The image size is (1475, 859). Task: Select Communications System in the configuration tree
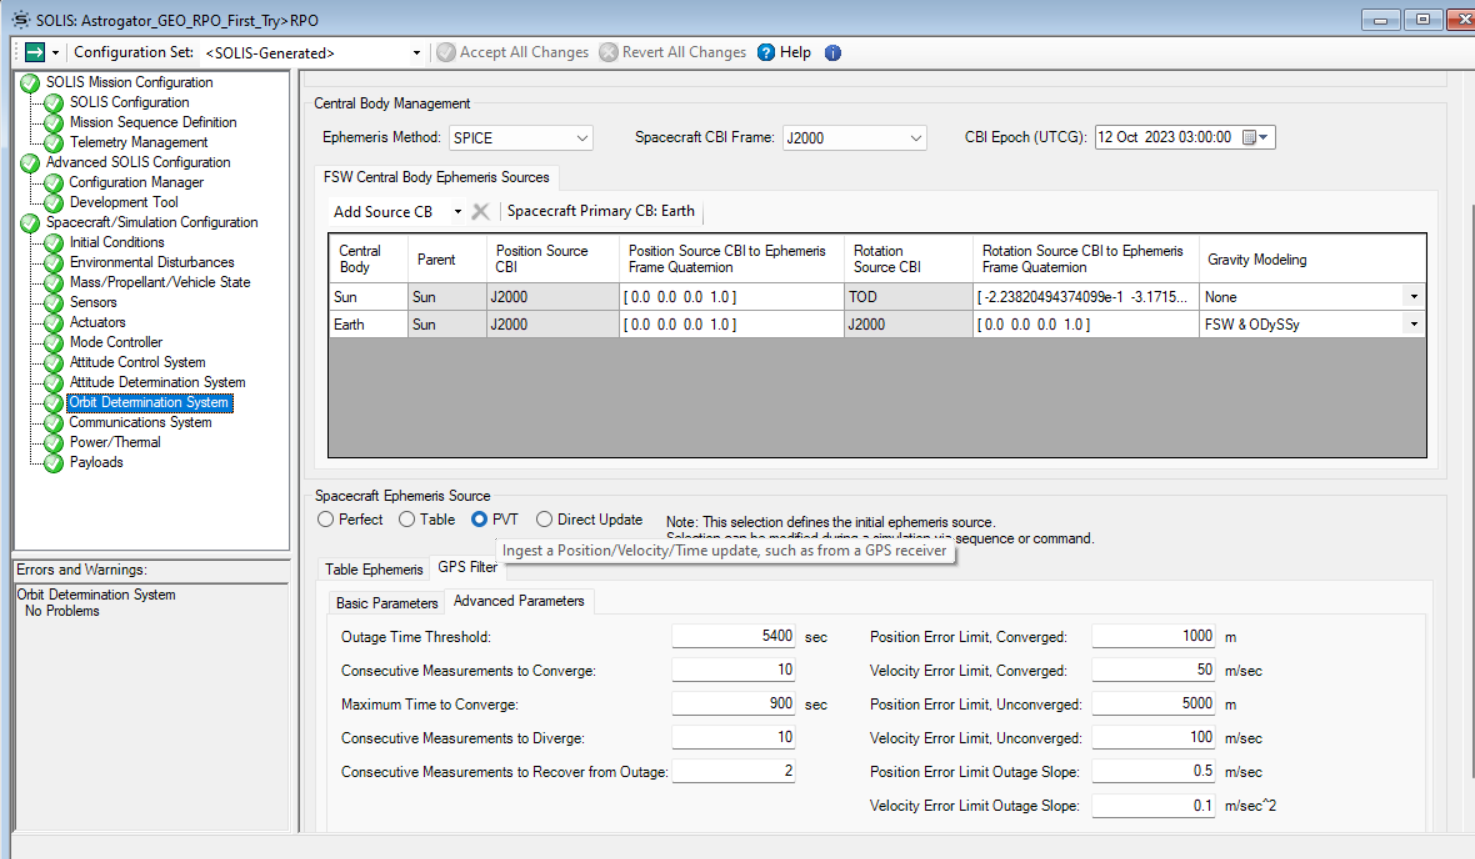[x=140, y=422]
